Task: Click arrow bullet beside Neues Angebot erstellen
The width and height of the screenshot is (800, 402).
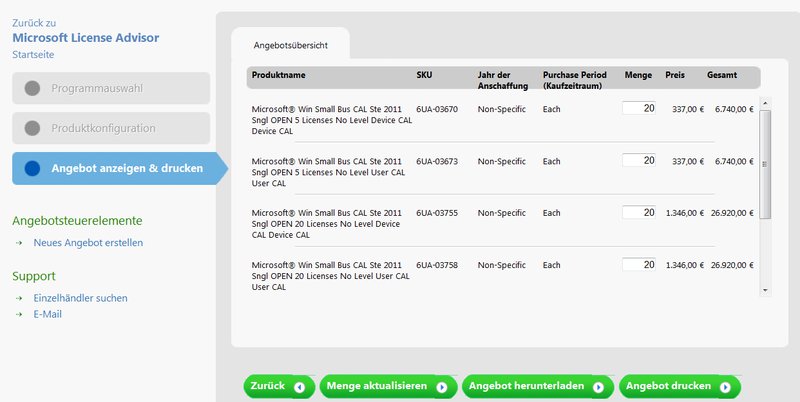Action: pos(19,243)
